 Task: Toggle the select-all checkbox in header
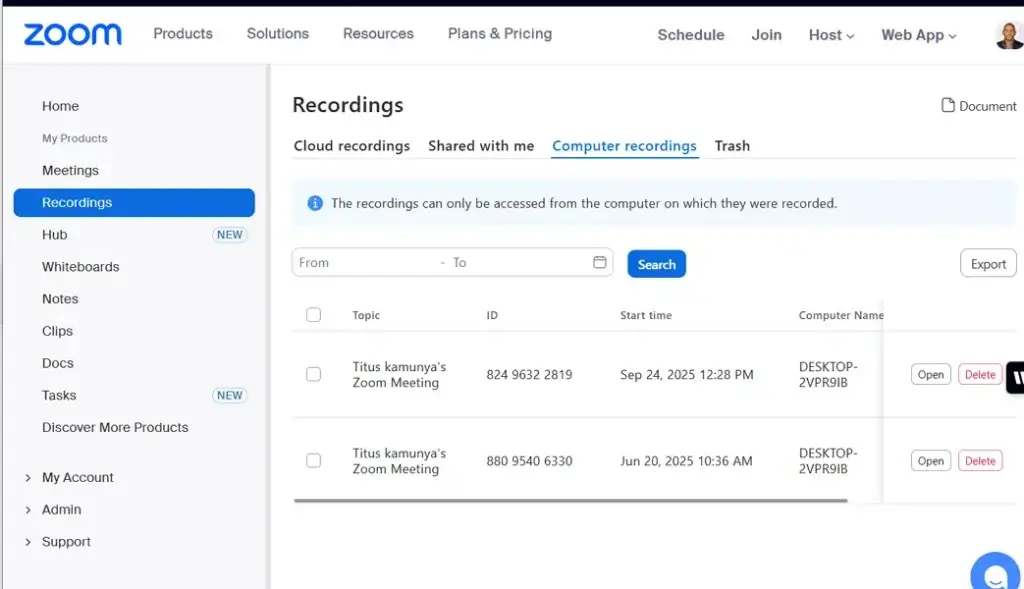tap(314, 315)
